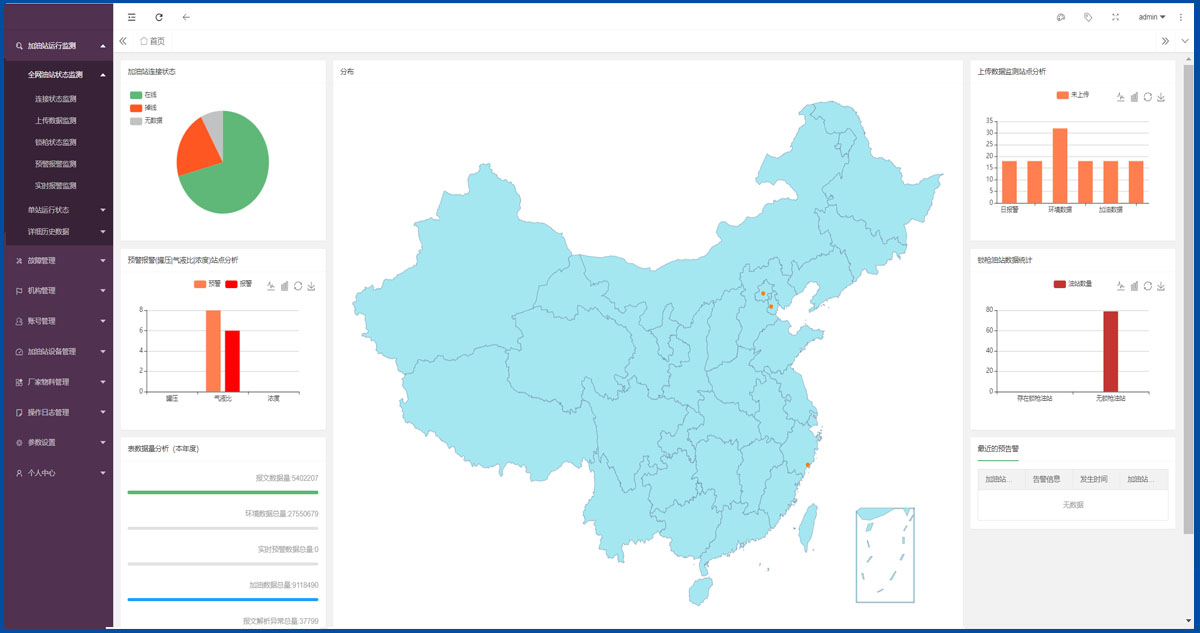The height and width of the screenshot is (633, 1200).
Task: Switch upload data chart to line view
Action: [x=1121, y=97]
